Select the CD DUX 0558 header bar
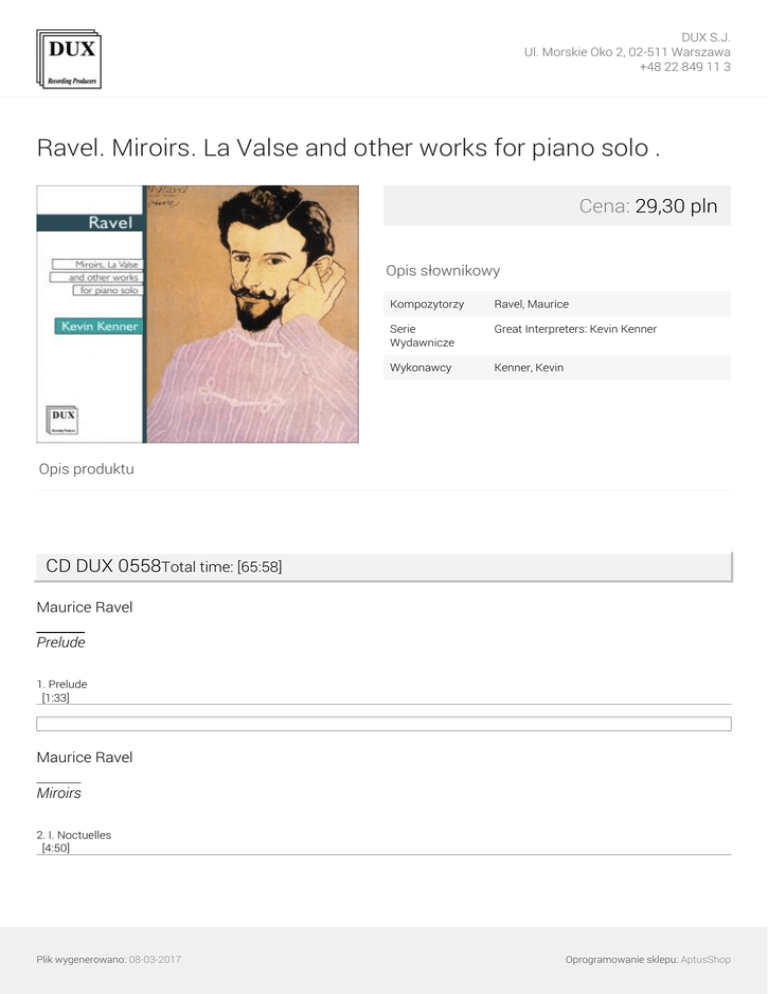This screenshot has width=768, height=994. (384, 566)
